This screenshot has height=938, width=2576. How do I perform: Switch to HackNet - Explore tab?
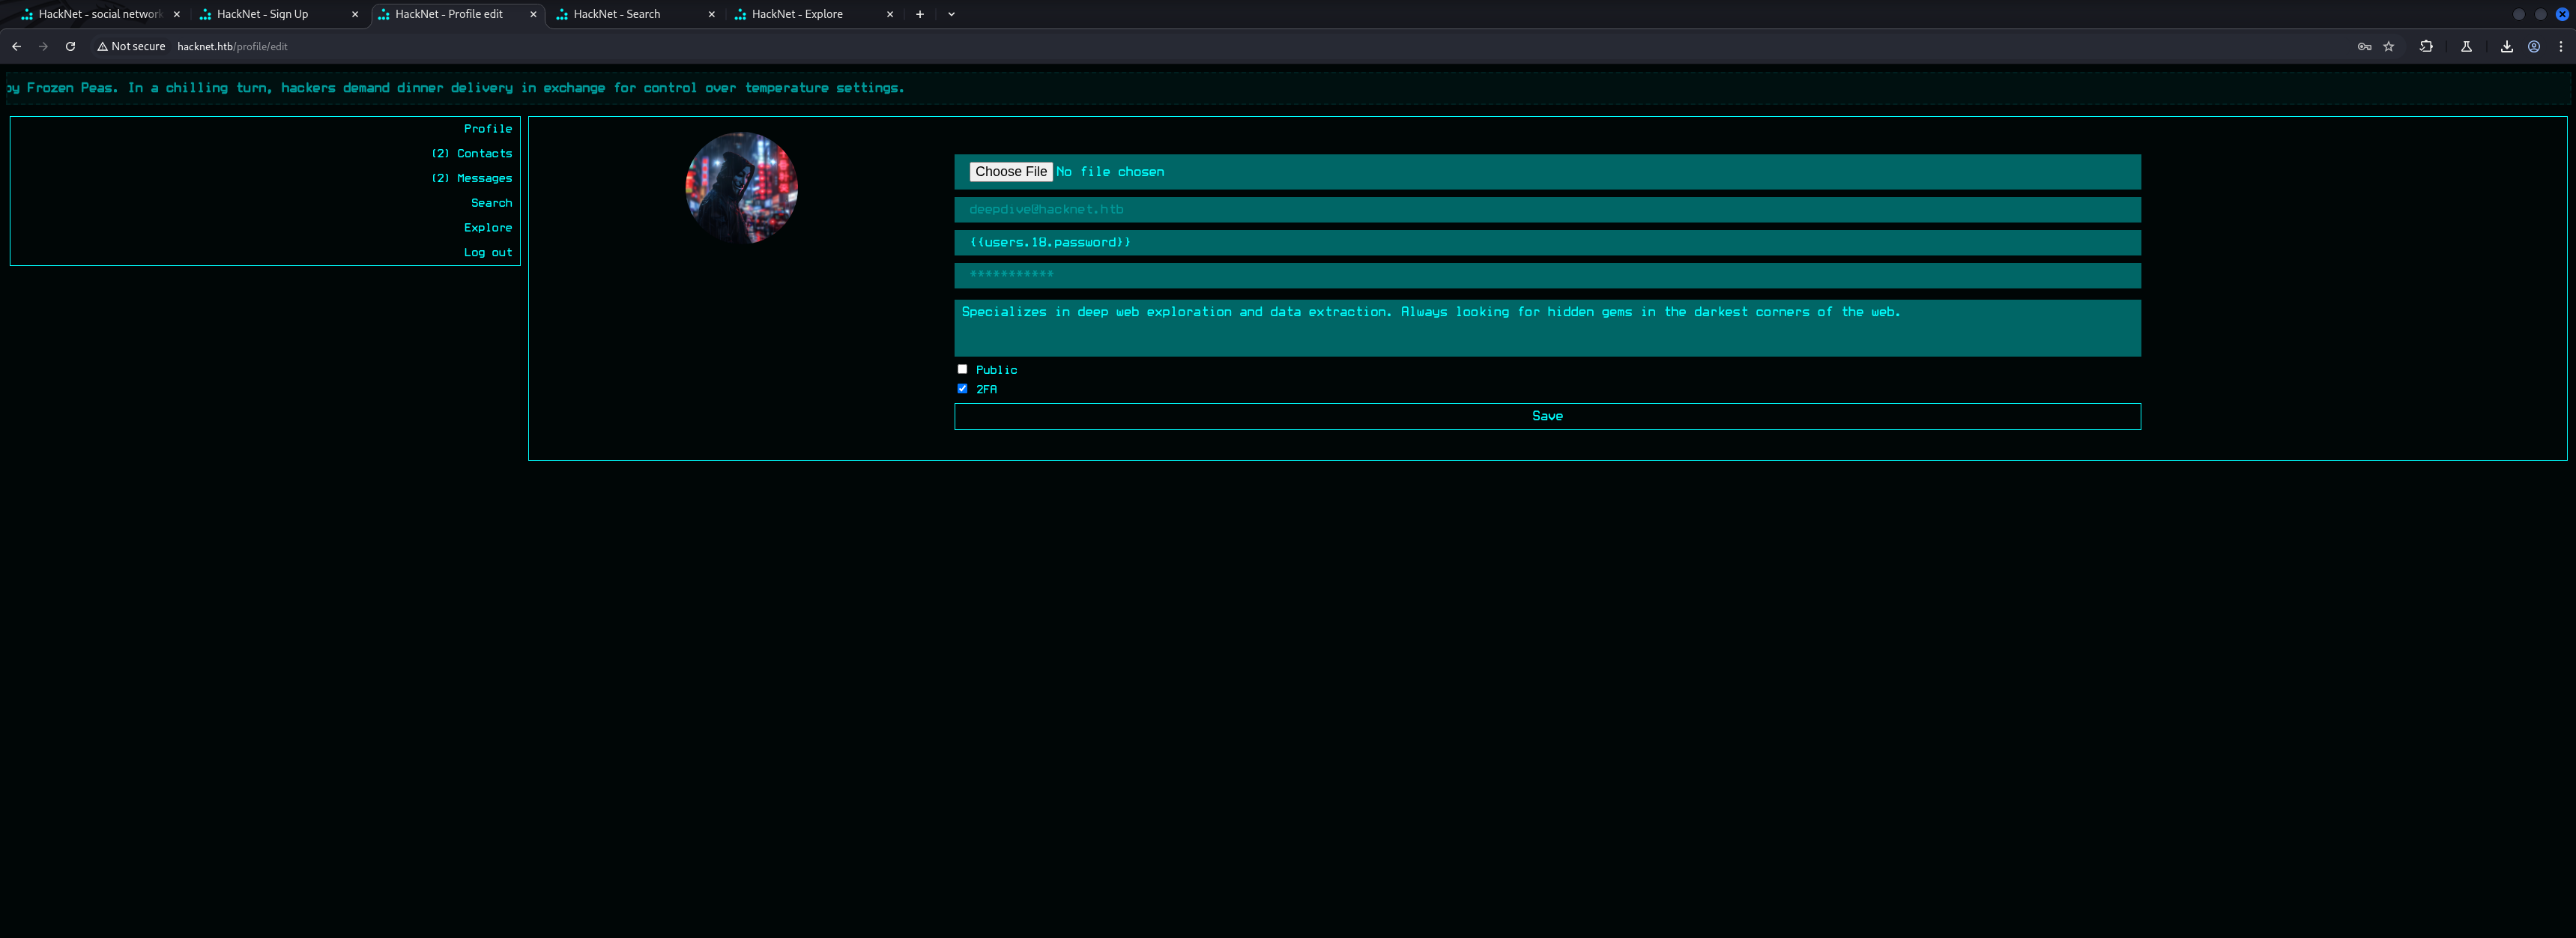797,14
